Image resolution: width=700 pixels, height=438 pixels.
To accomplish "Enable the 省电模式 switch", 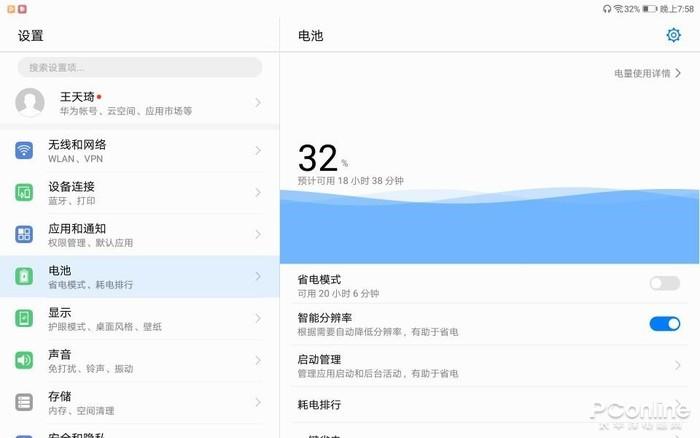I will (664, 284).
